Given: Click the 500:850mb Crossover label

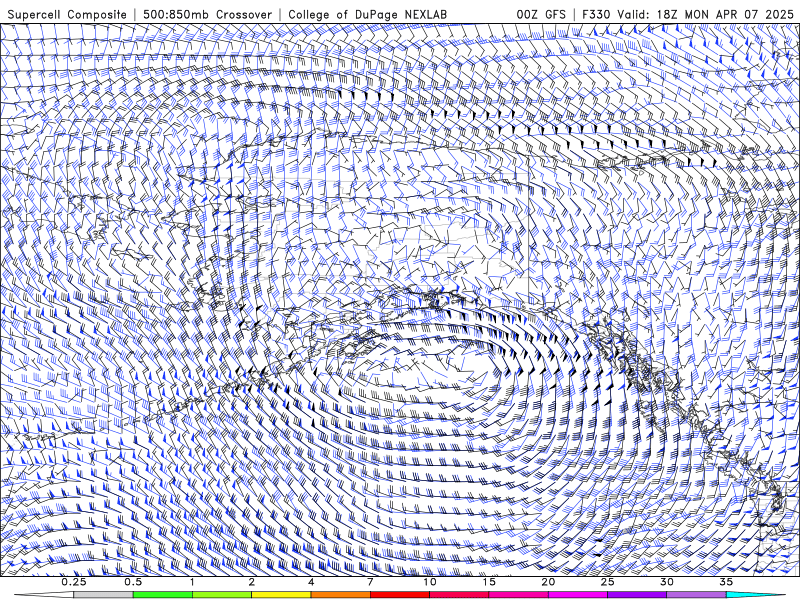Looking at the screenshot, I should pos(207,14).
